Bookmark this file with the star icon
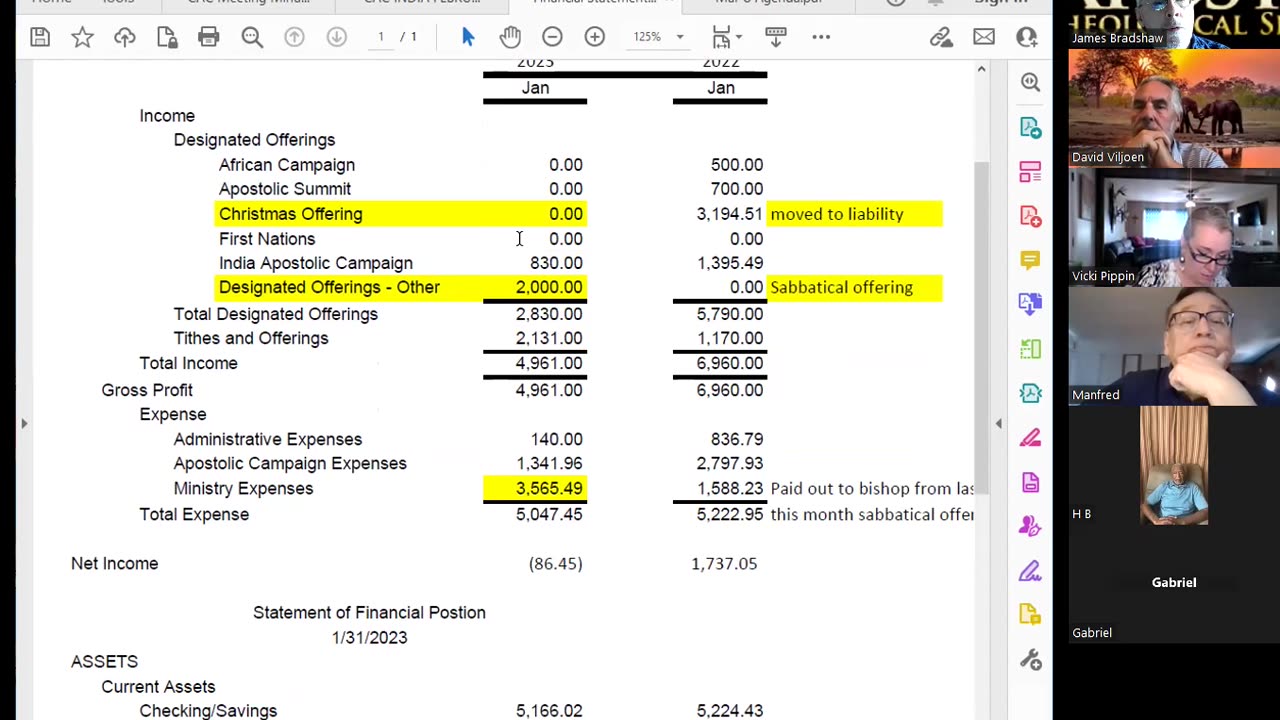This screenshot has height=720, width=1280. tap(82, 37)
